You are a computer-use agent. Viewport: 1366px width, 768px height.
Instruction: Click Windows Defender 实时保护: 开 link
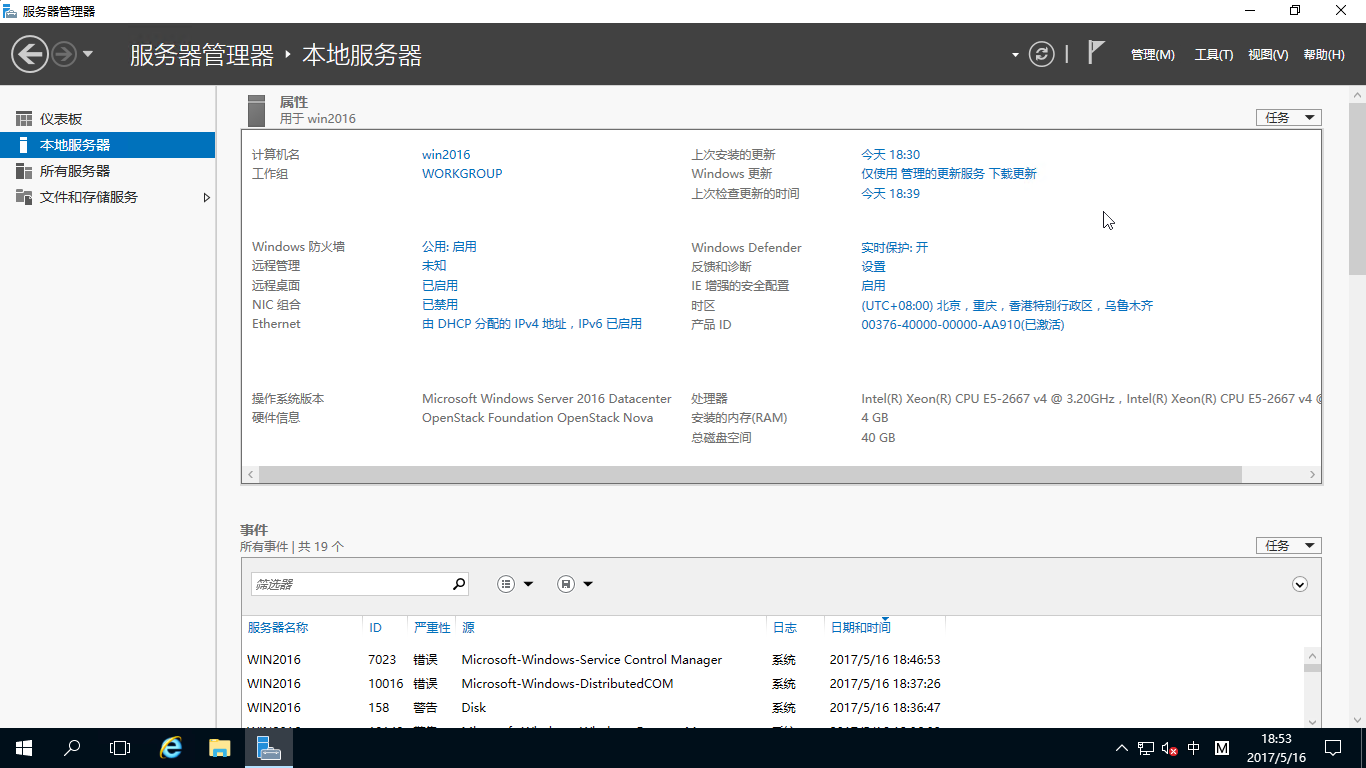point(895,248)
